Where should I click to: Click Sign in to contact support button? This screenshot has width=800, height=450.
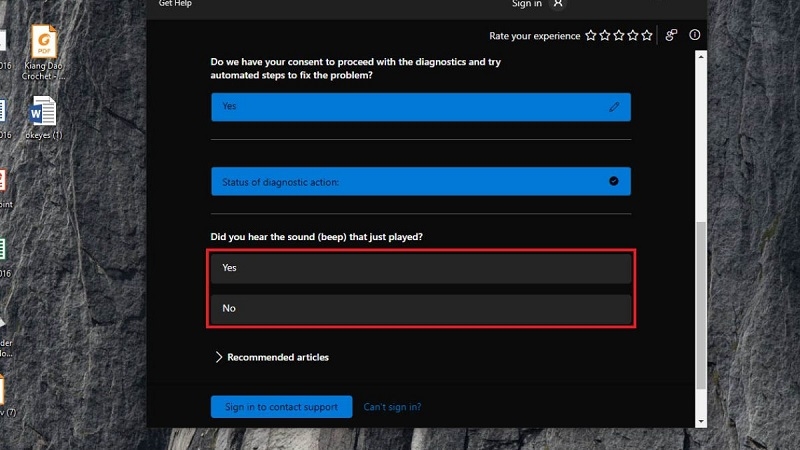pos(281,407)
